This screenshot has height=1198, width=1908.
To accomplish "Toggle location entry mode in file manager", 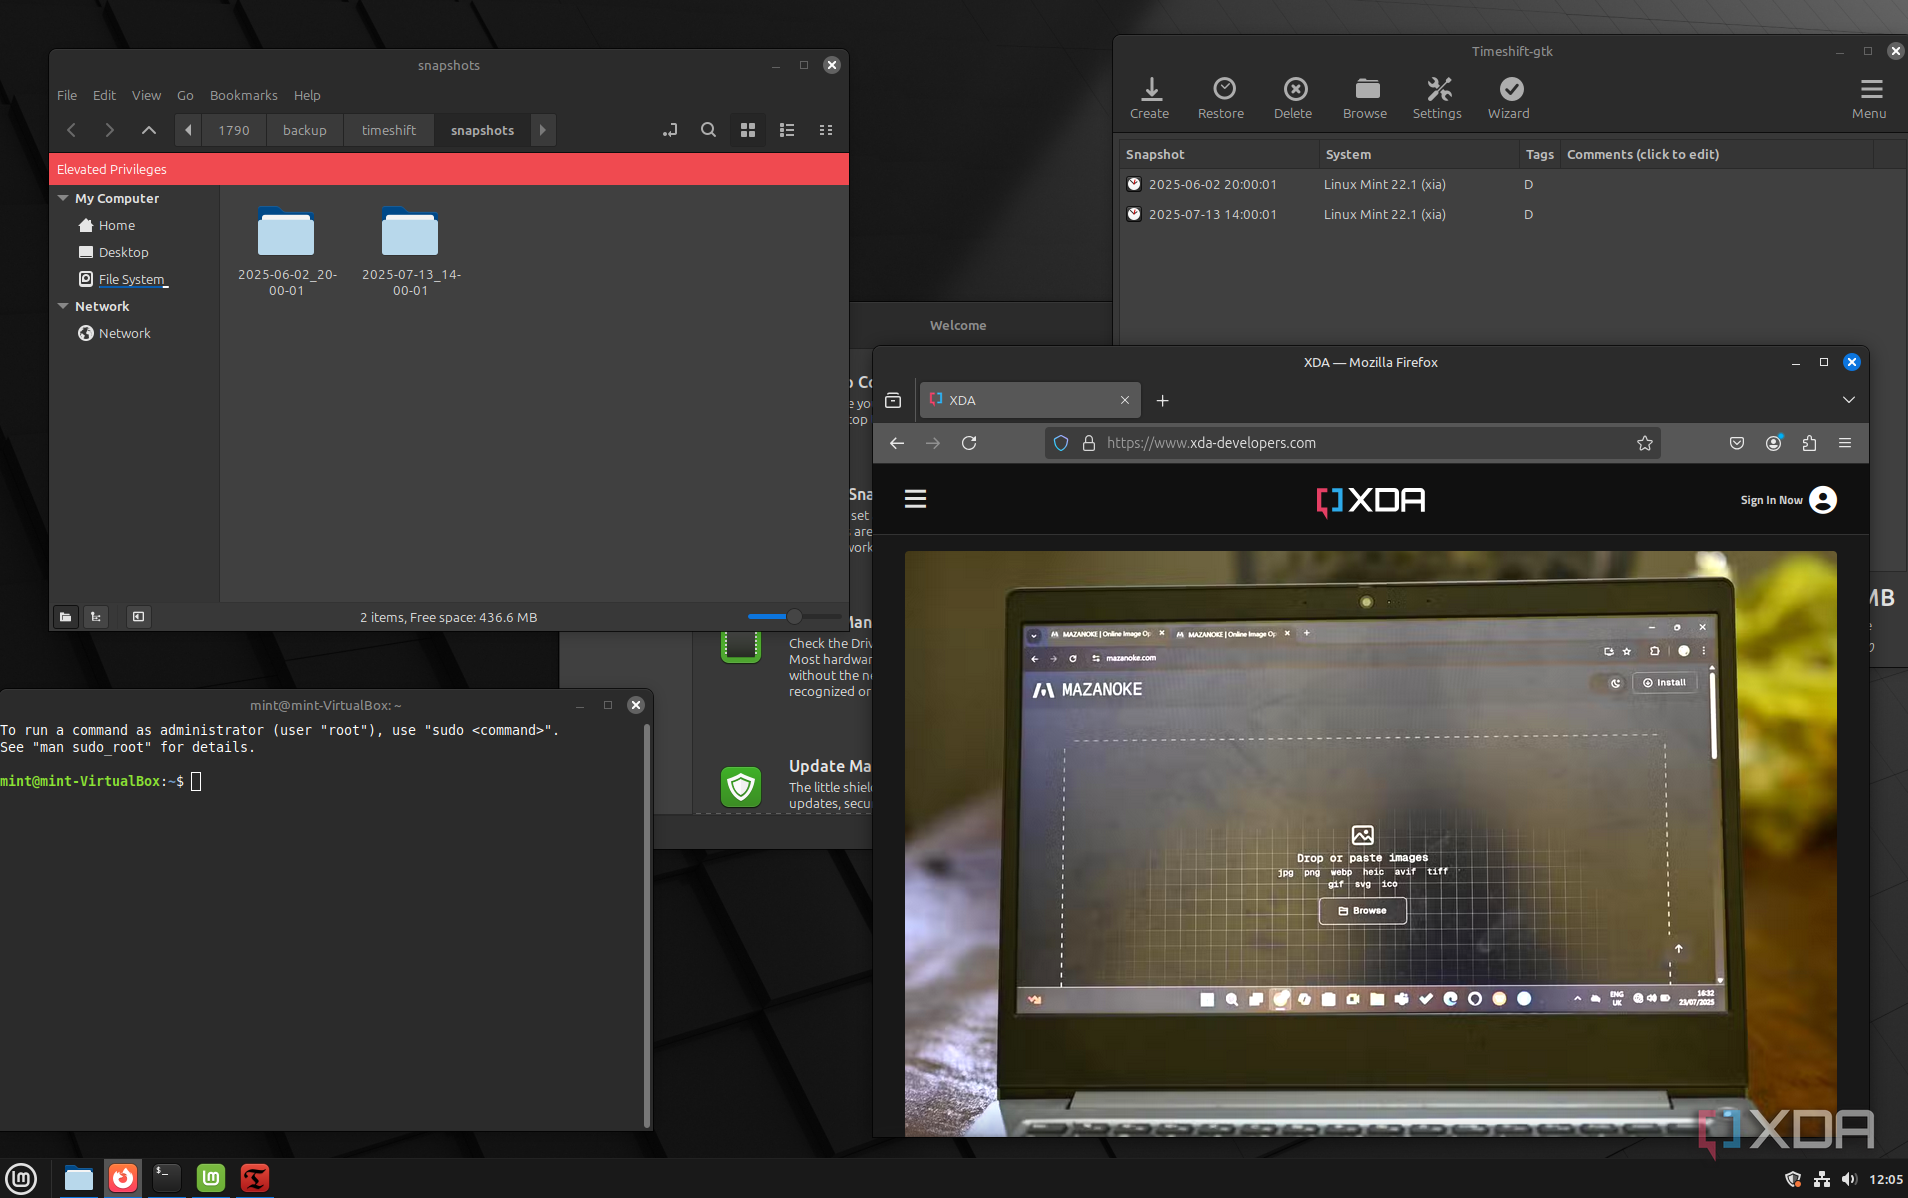I will click(669, 130).
